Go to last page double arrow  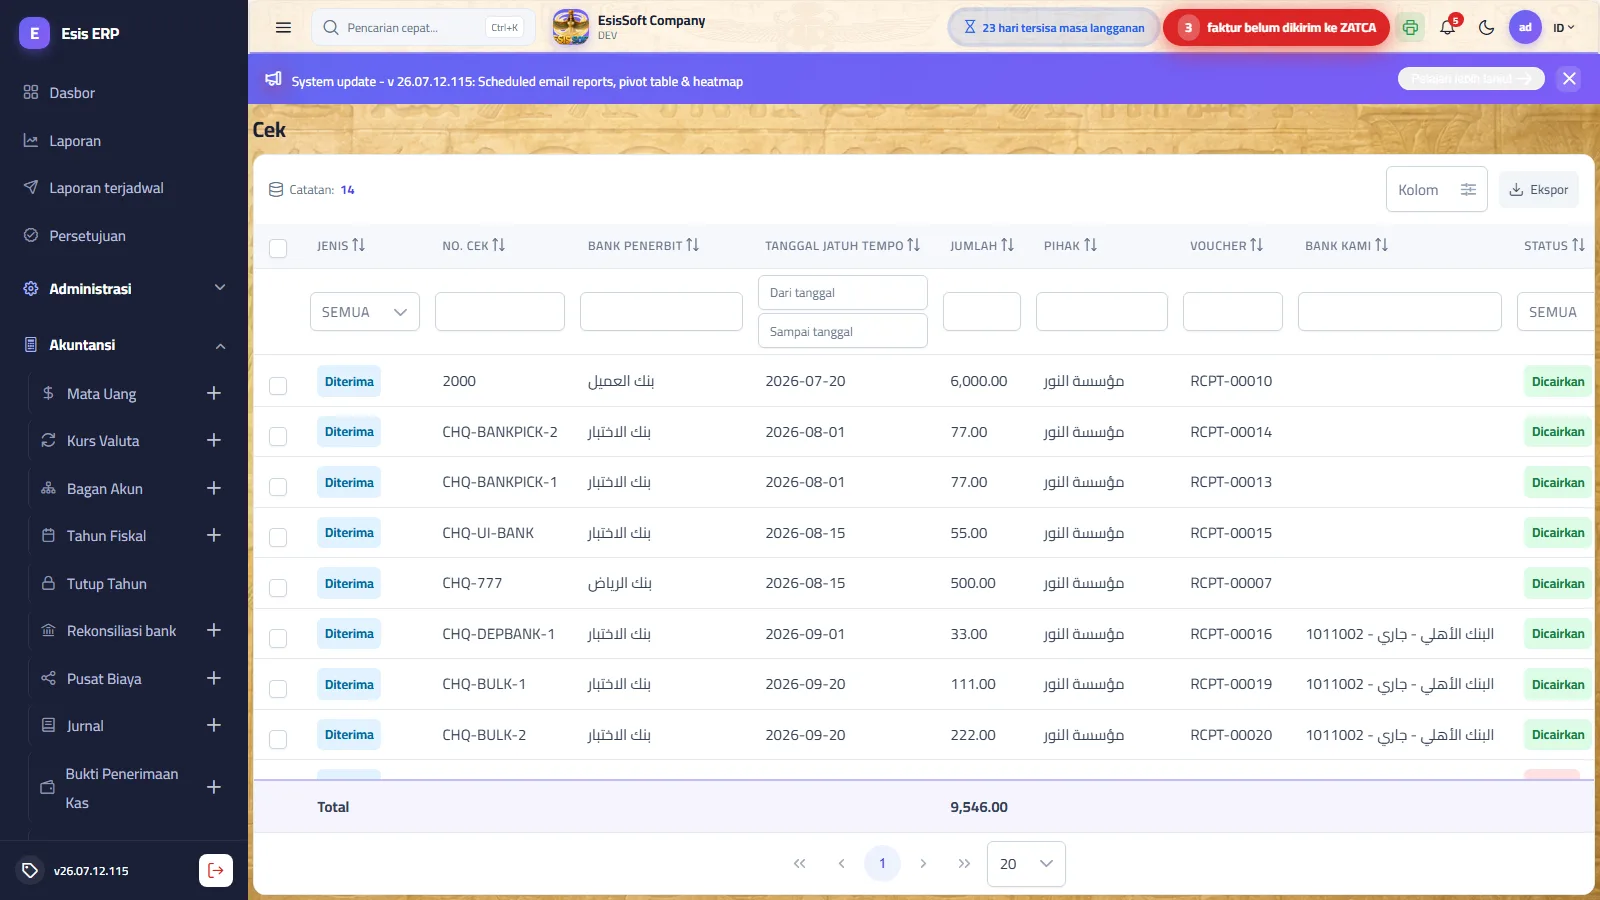964,864
